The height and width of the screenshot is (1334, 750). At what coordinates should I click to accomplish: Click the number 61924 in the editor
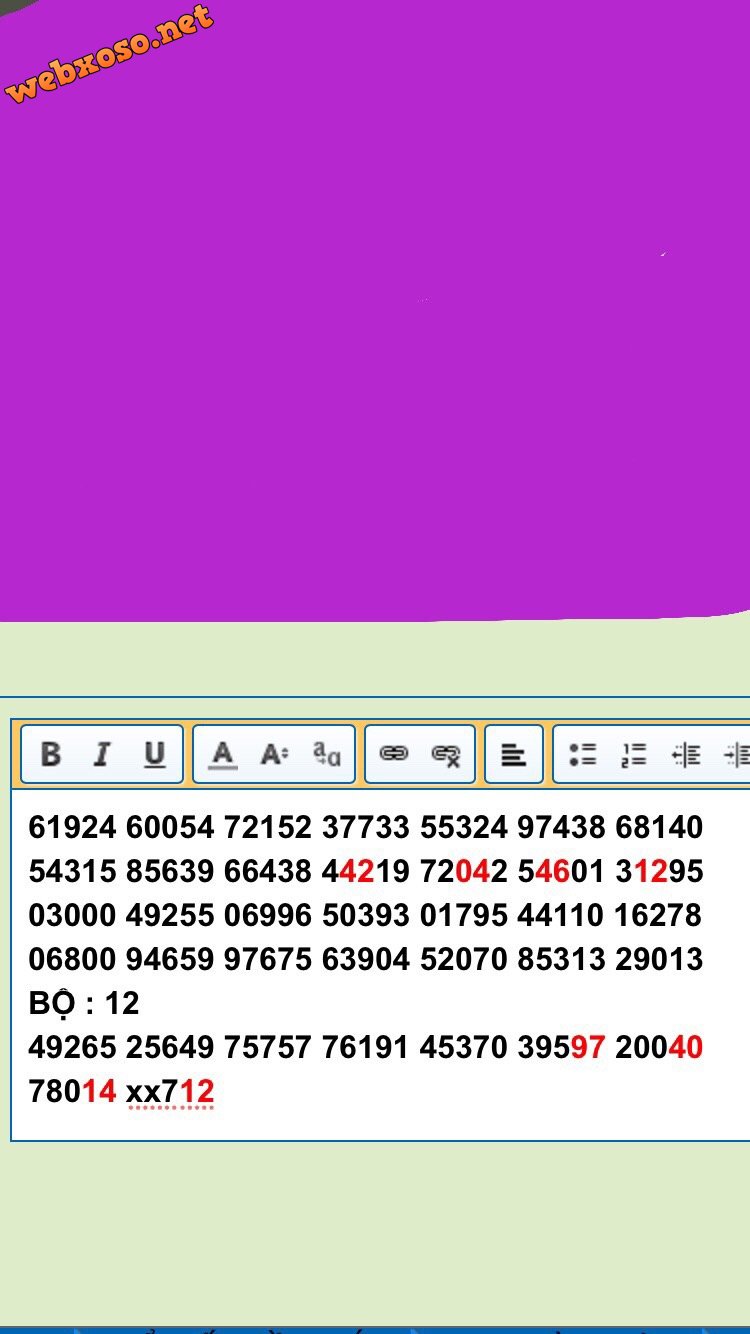point(72,827)
